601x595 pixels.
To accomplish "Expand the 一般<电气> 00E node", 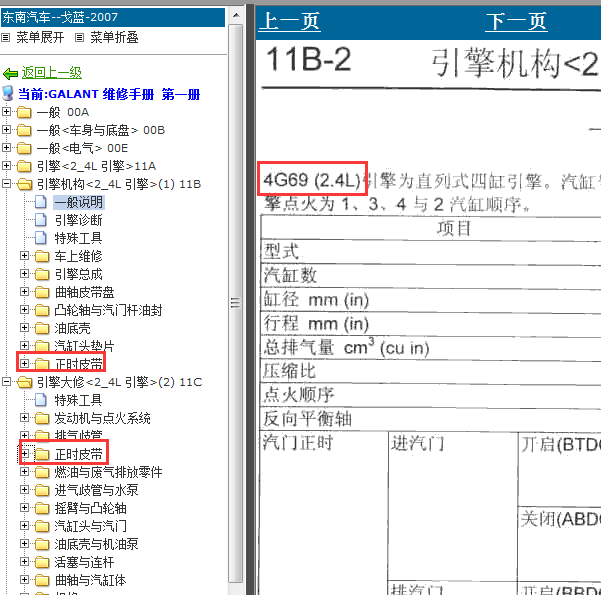I will pyautogui.click(x=6, y=148).
